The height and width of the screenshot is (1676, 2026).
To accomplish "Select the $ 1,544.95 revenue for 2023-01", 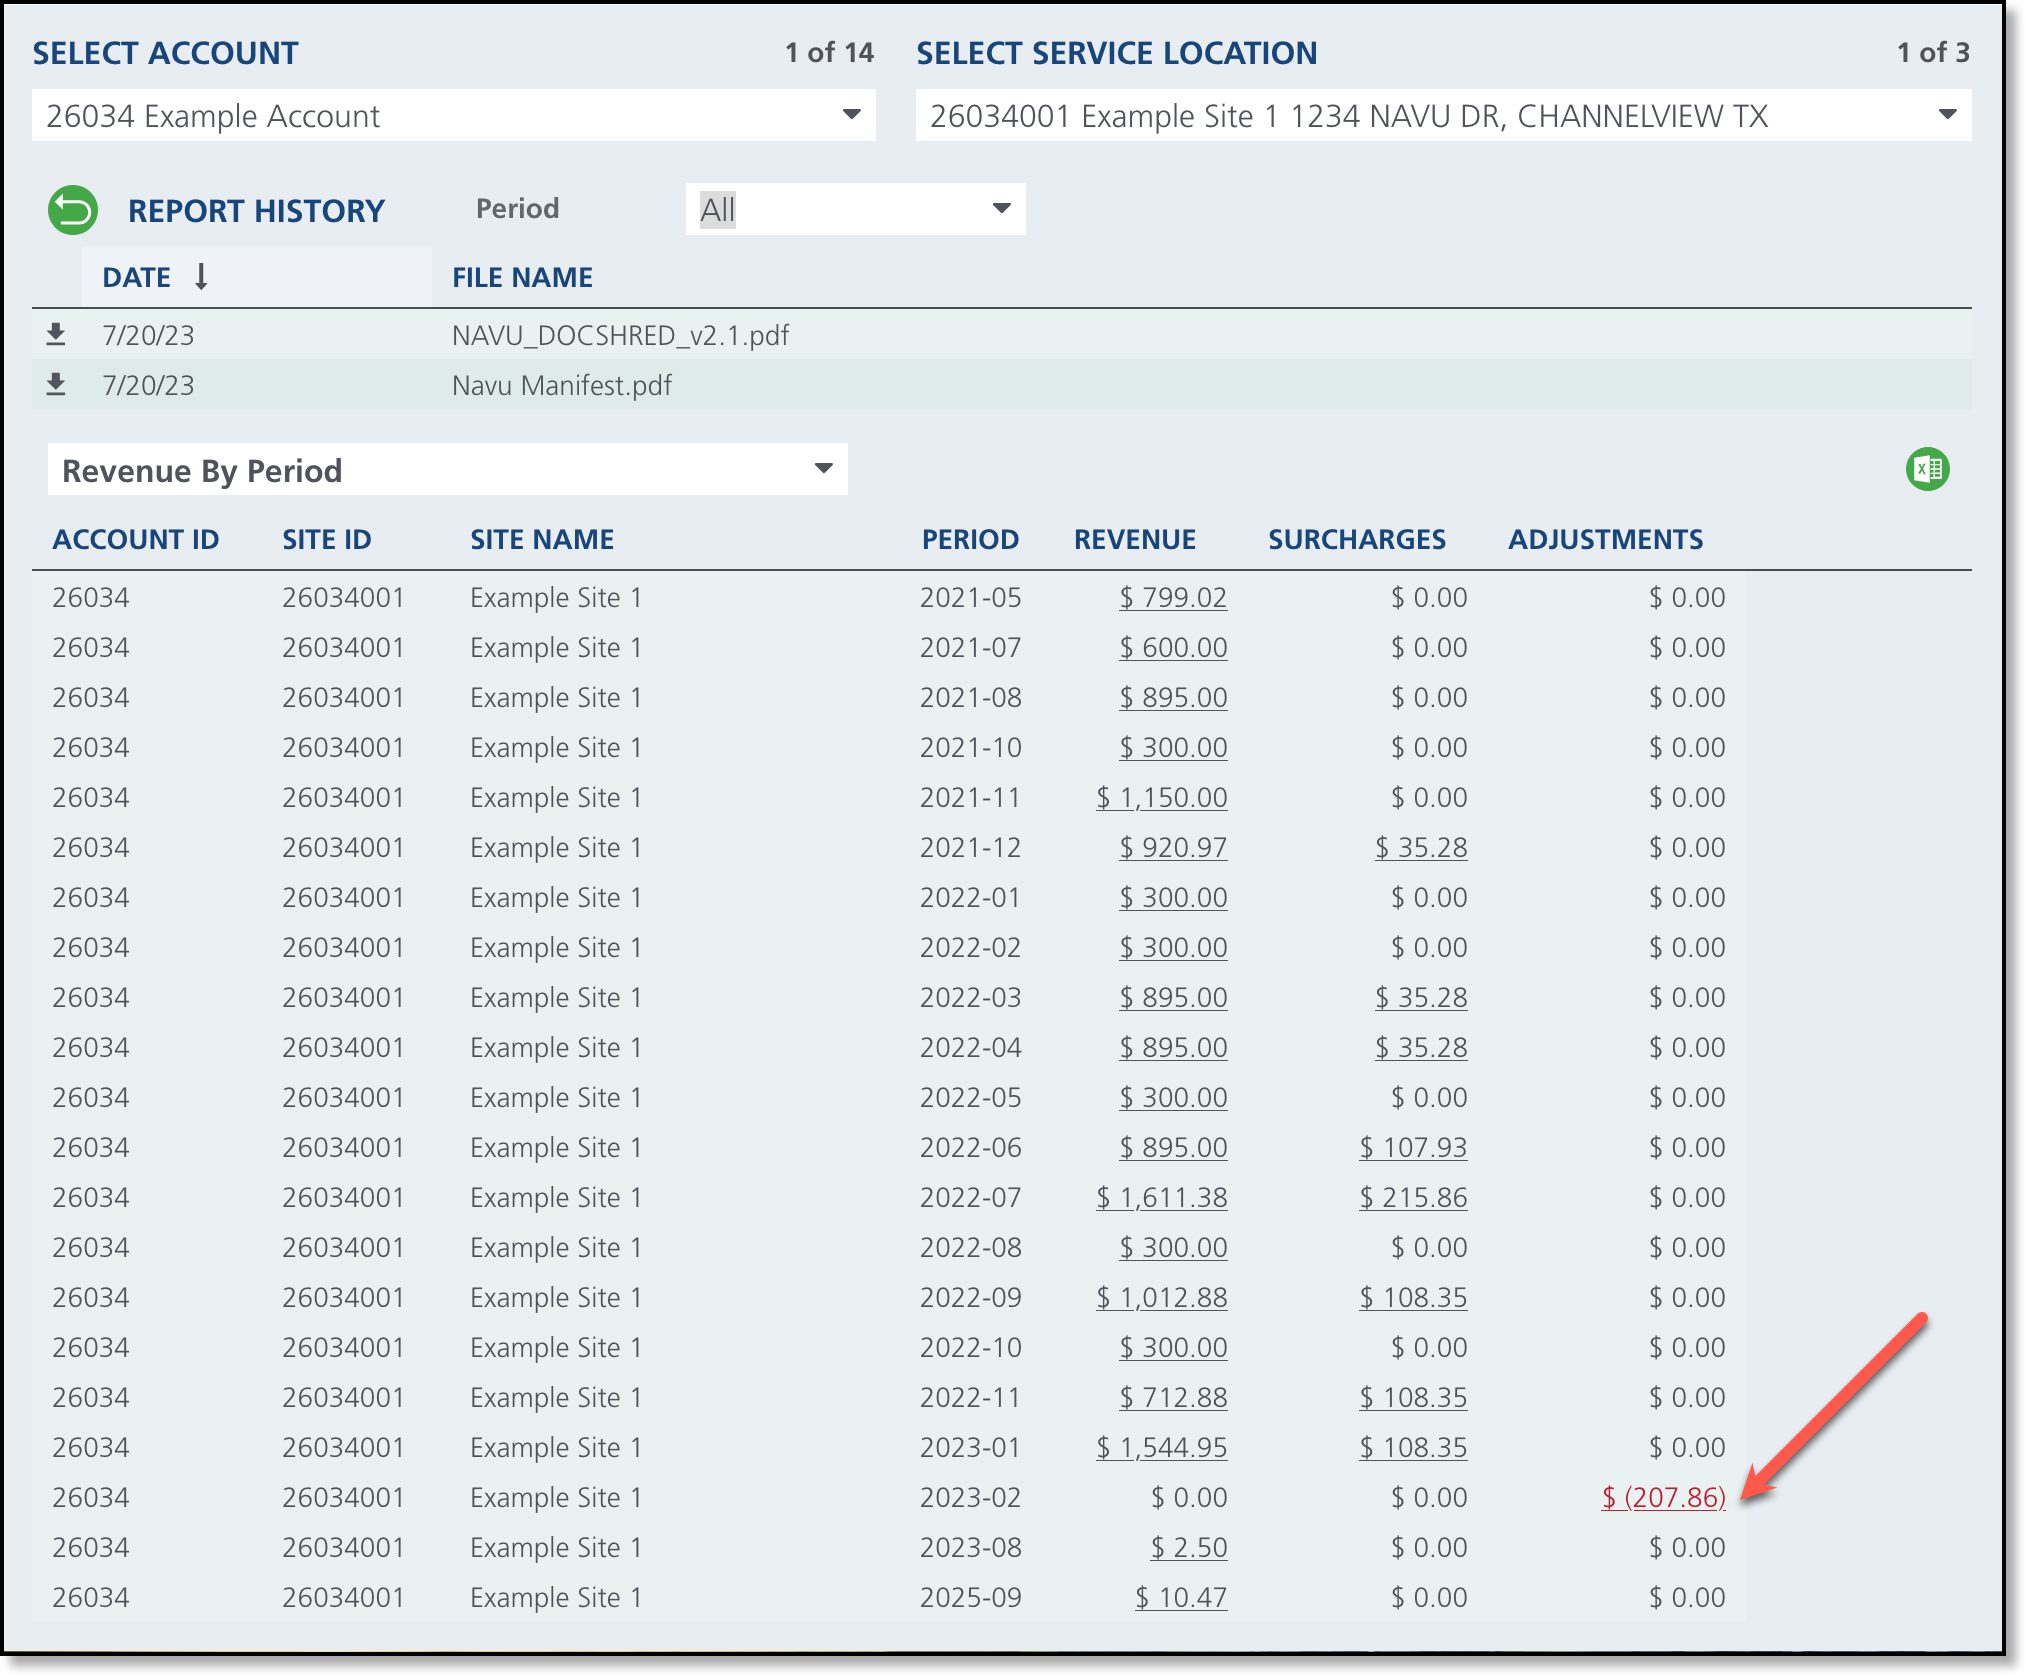I will [1161, 1447].
